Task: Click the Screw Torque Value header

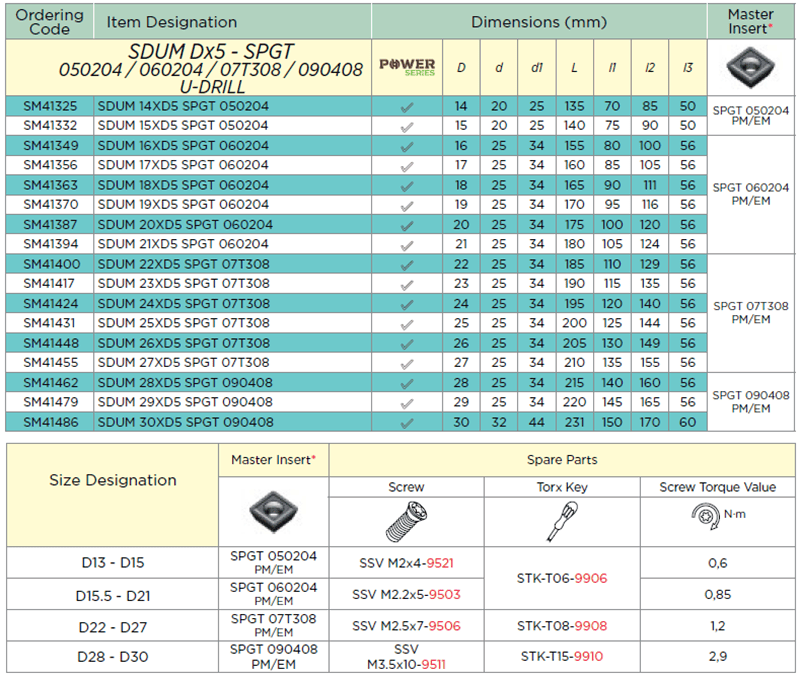Action: pyautogui.click(x=718, y=487)
